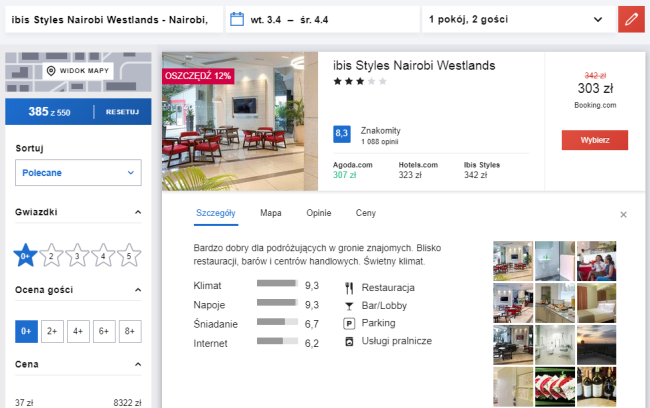Select the 5-star rating filter
This screenshot has width=650, height=408.
tap(129, 257)
